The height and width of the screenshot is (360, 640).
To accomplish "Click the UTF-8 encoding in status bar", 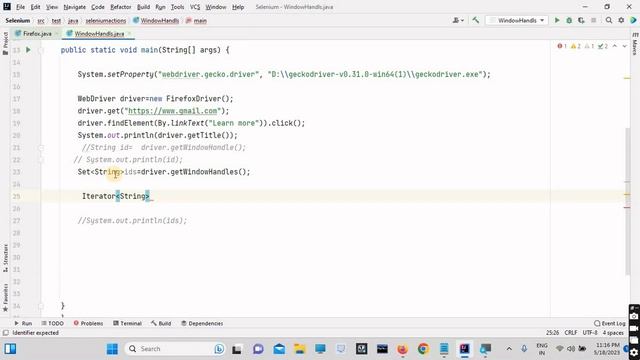I will (x=590, y=333).
